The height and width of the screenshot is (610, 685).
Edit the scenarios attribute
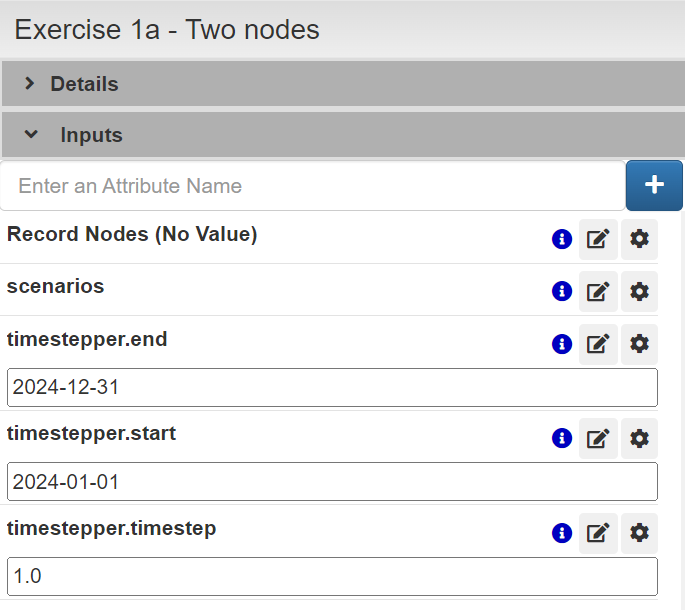(598, 291)
